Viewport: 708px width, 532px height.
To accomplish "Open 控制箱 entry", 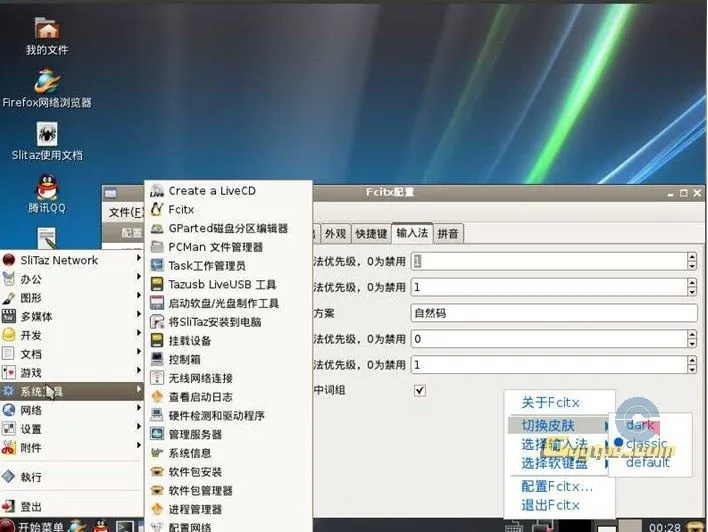I will tap(228, 359).
